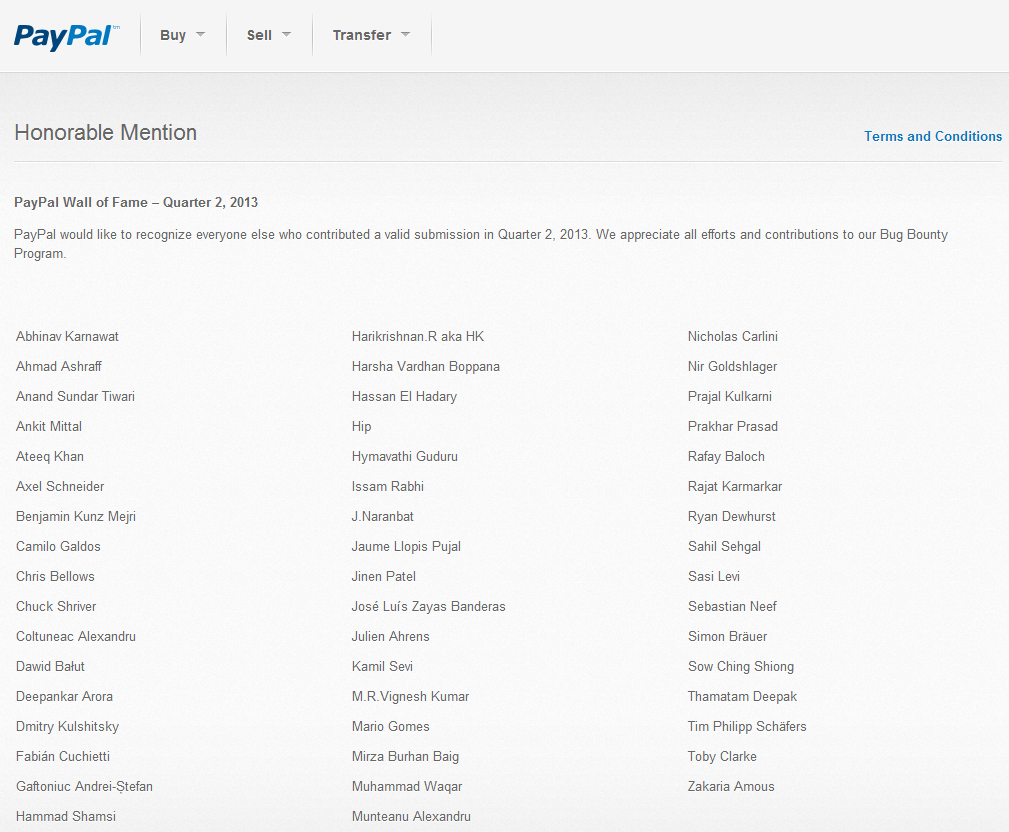1009x832 pixels.
Task: Select the name Camilo Galdos
Action: [x=58, y=546]
